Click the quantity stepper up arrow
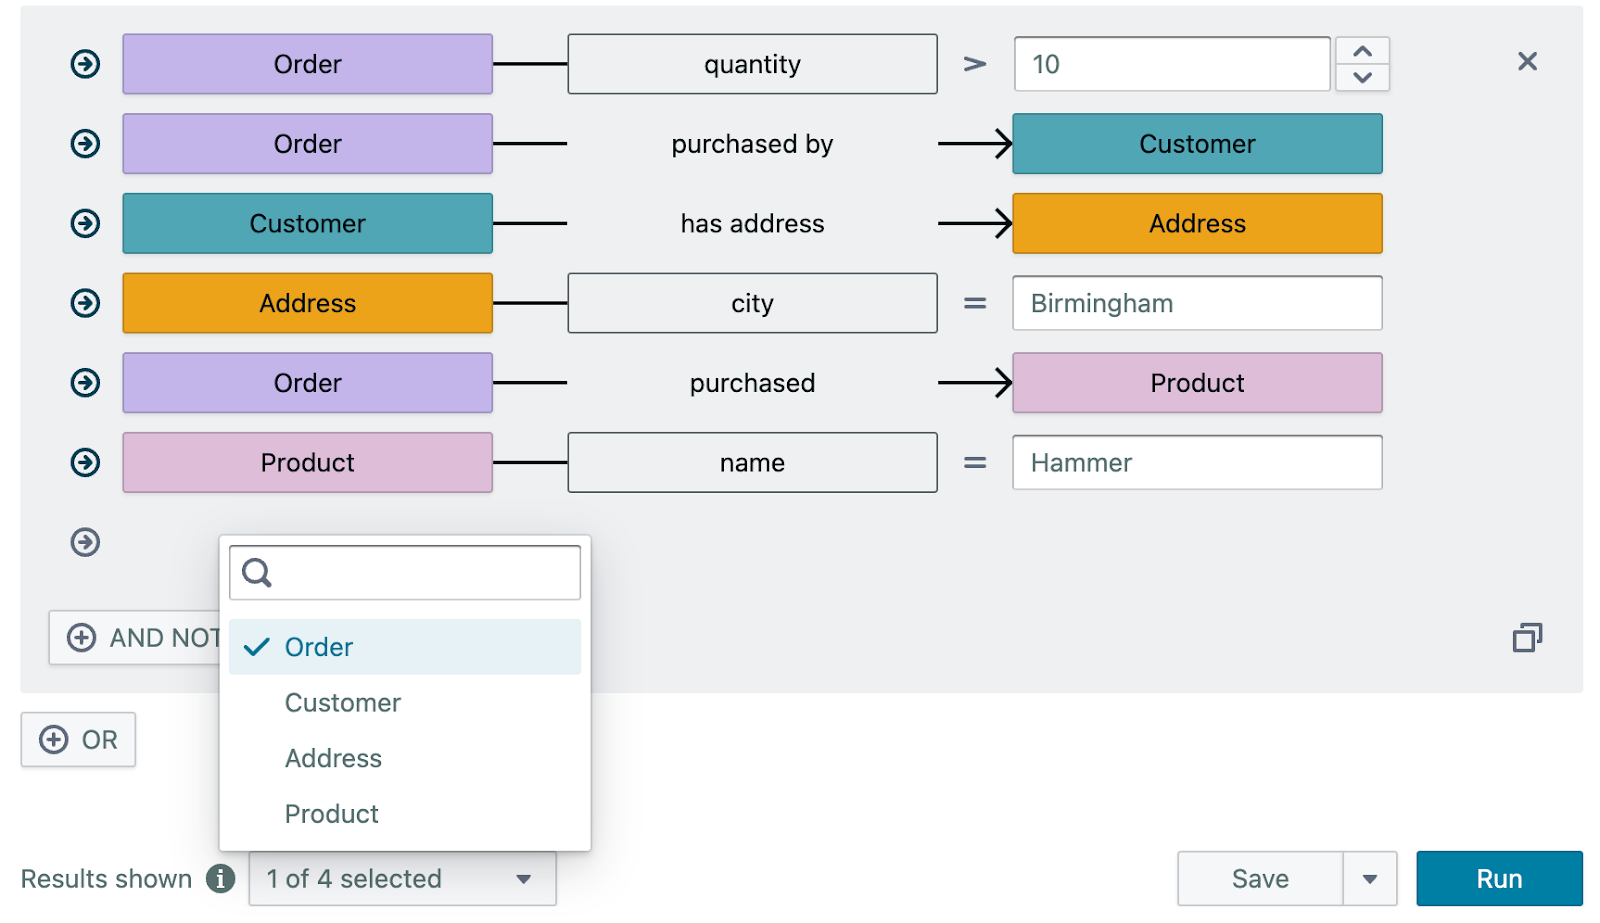 [x=1362, y=48]
